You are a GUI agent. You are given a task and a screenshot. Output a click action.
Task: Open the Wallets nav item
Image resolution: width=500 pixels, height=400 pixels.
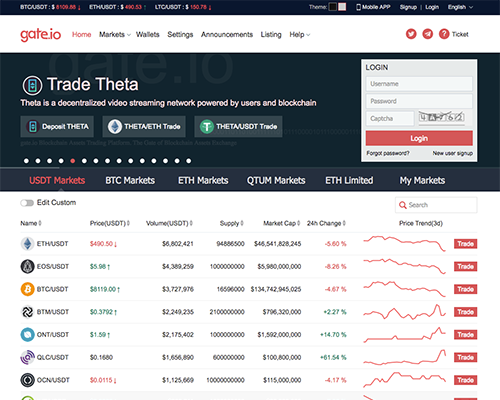pyautogui.click(x=148, y=34)
